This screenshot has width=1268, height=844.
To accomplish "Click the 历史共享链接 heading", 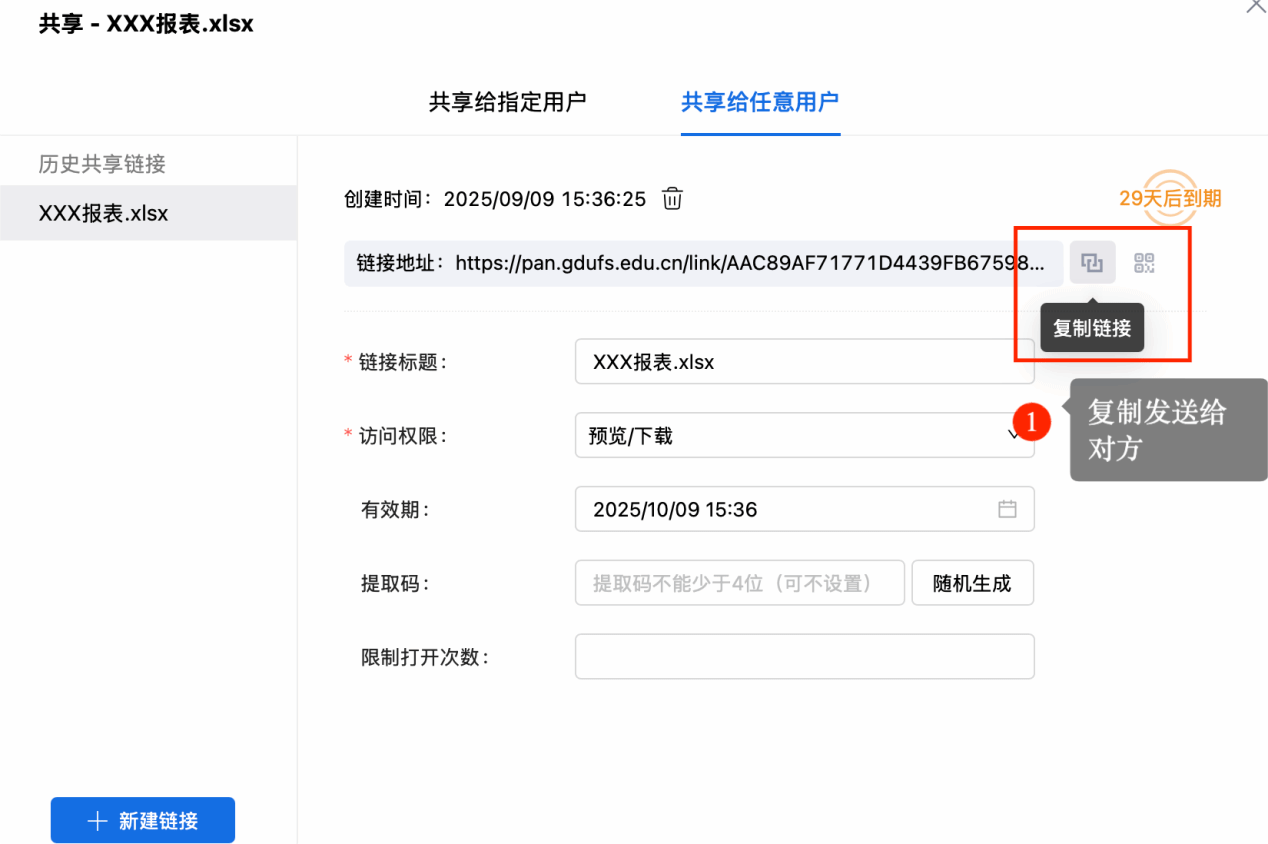I will click(102, 164).
